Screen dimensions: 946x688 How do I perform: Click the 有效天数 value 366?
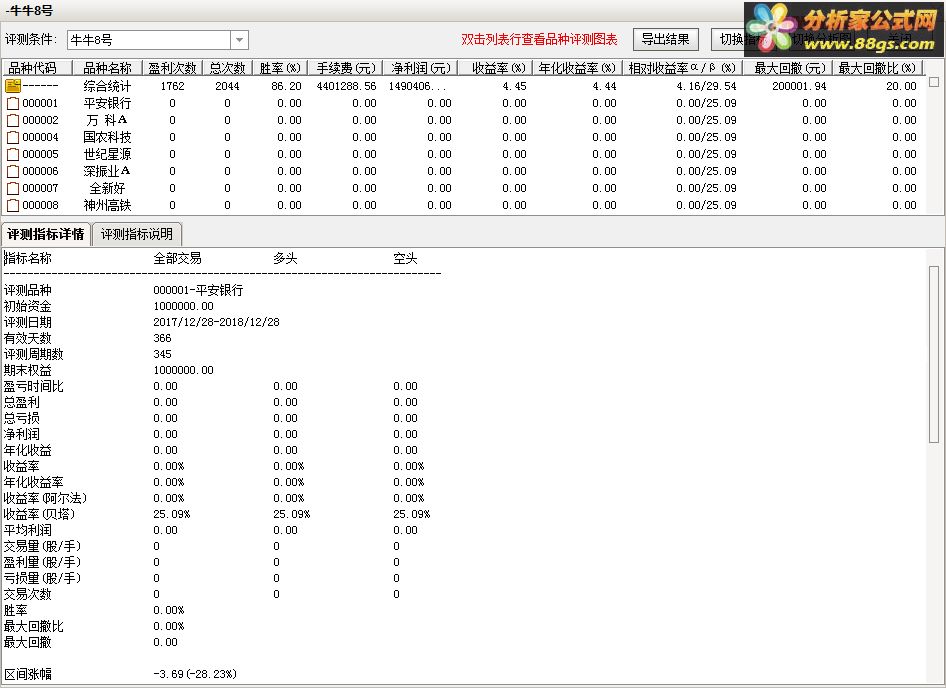[162, 338]
